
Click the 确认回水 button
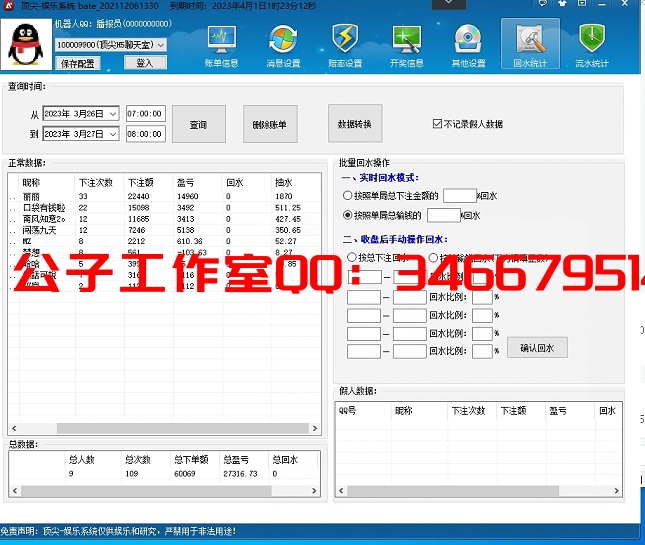pyautogui.click(x=537, y=348)
